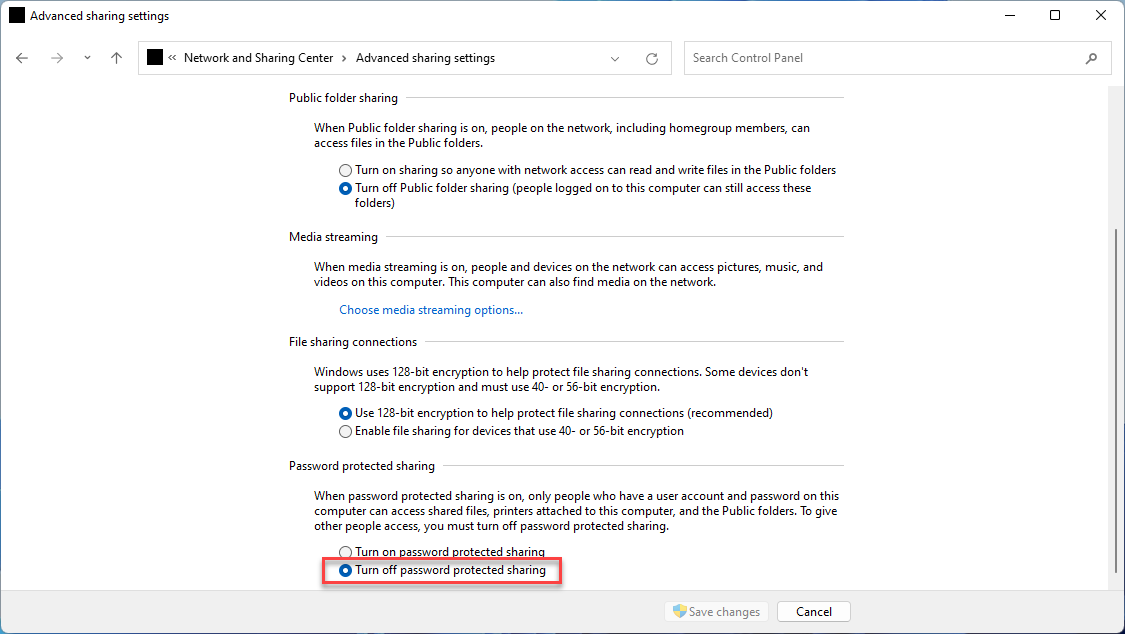Select Turn on password protected sharing
The height and width of the screenshot is (634, 1125).
442,552
